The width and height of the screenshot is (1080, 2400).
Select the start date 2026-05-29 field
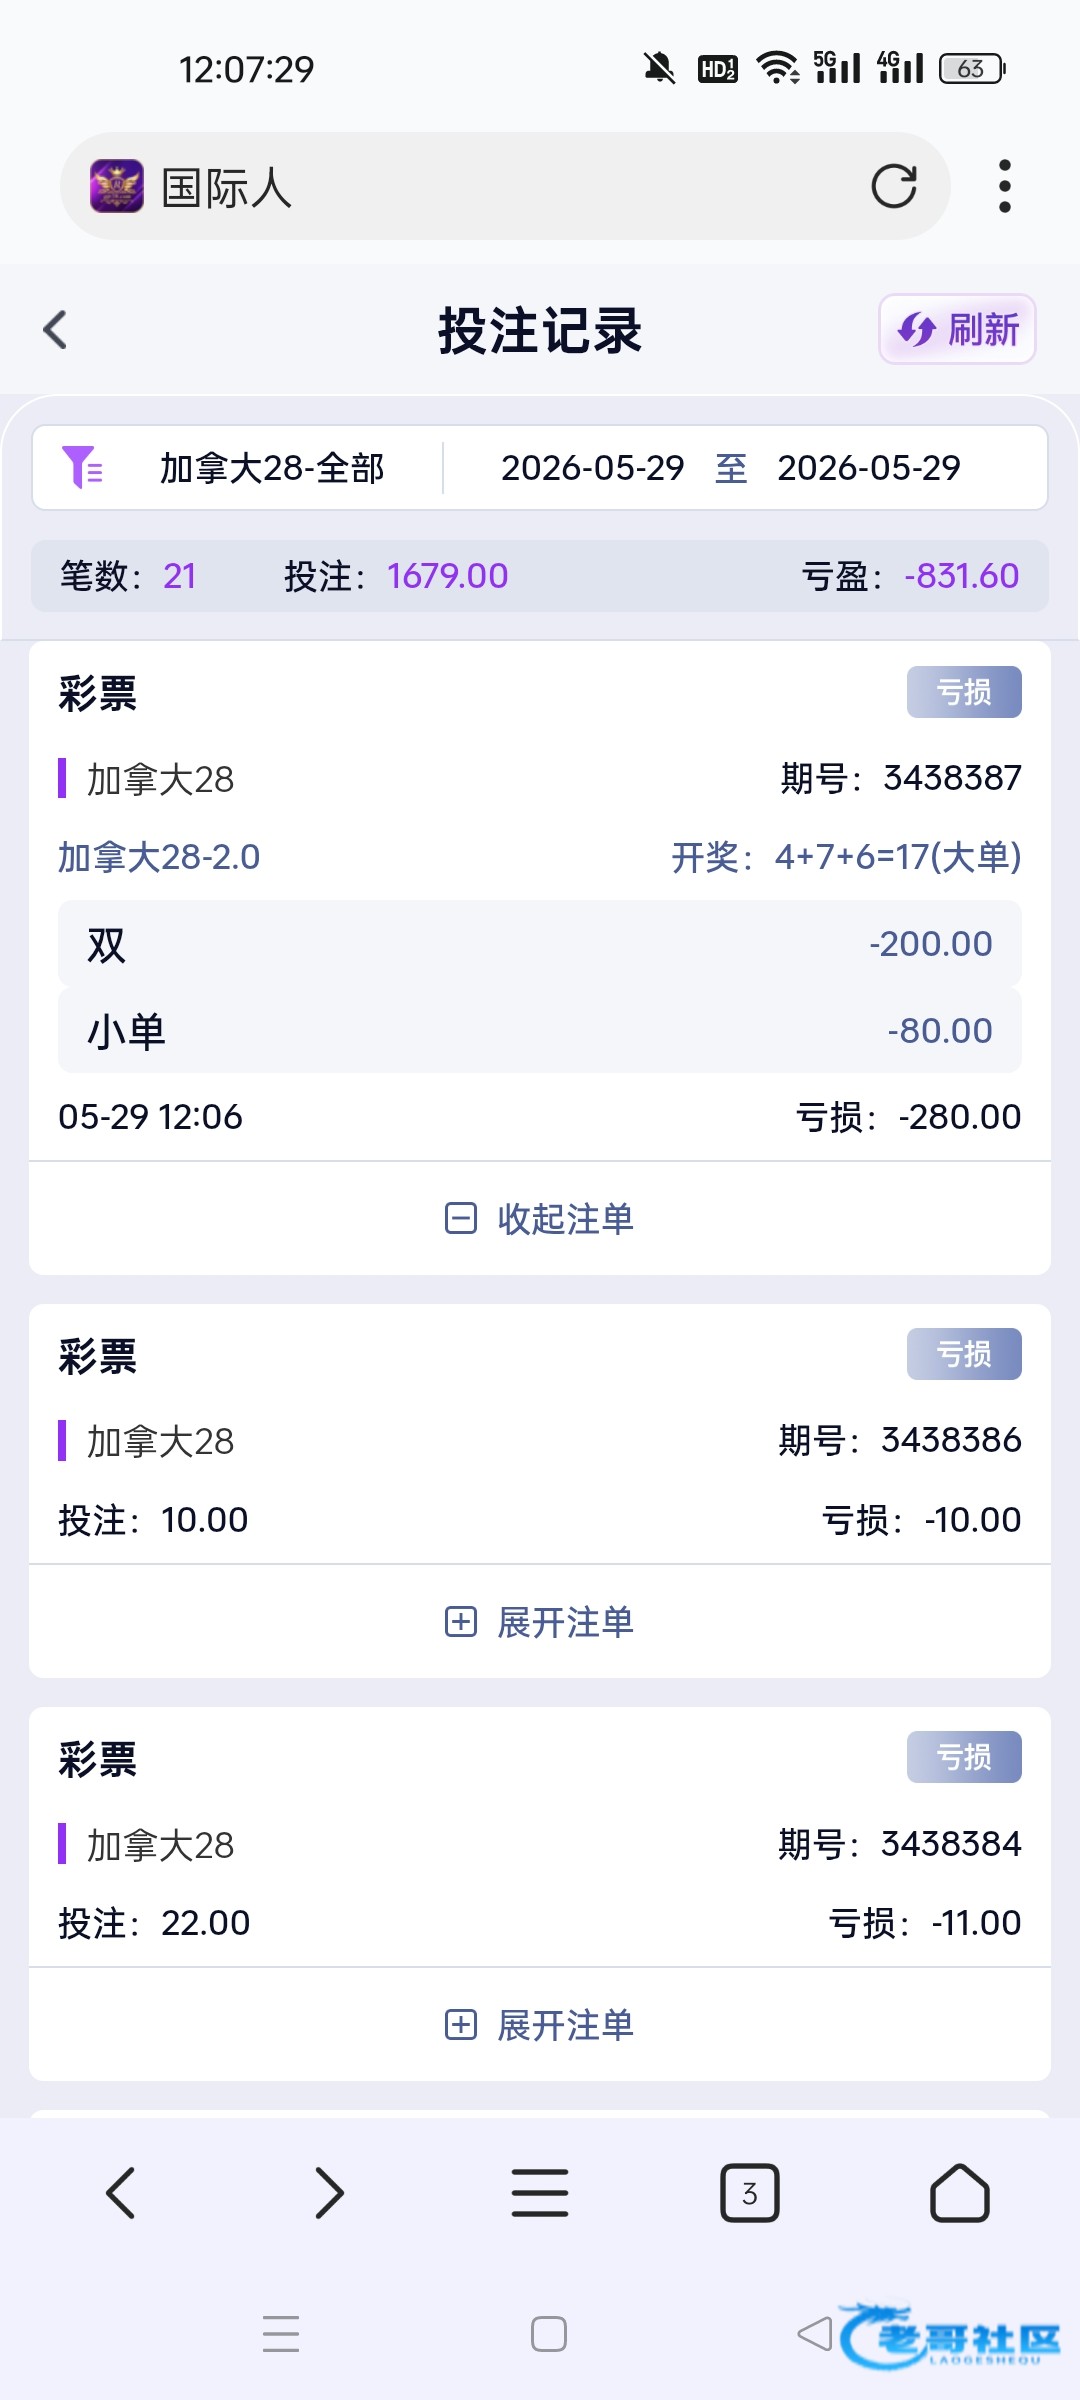[592, 468]
